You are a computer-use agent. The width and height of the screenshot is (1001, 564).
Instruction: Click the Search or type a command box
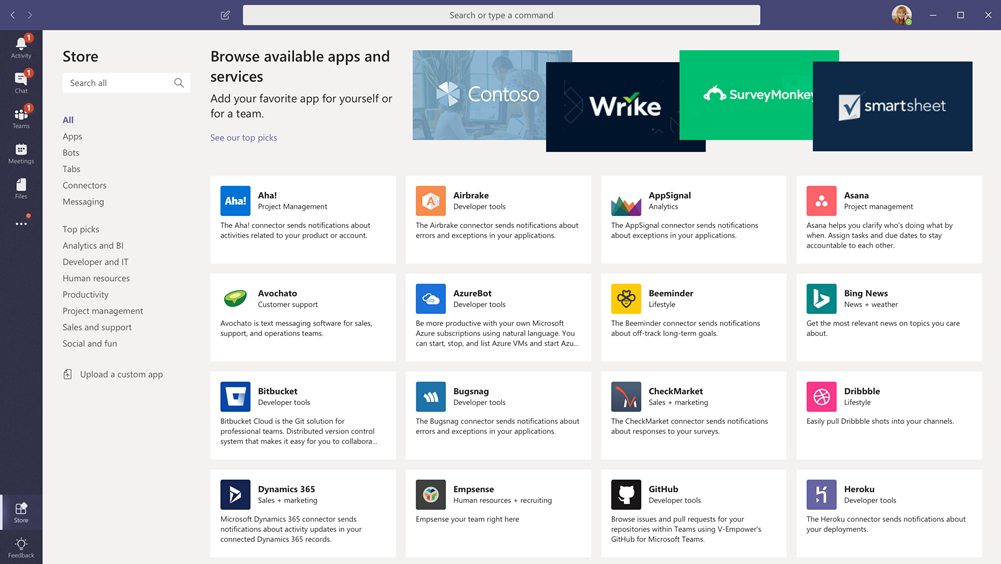click(501, 15)
